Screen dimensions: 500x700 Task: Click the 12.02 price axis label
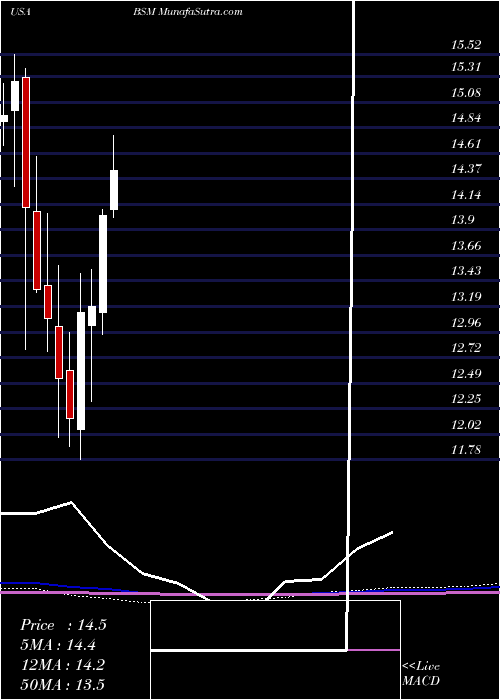pos(466,425)
